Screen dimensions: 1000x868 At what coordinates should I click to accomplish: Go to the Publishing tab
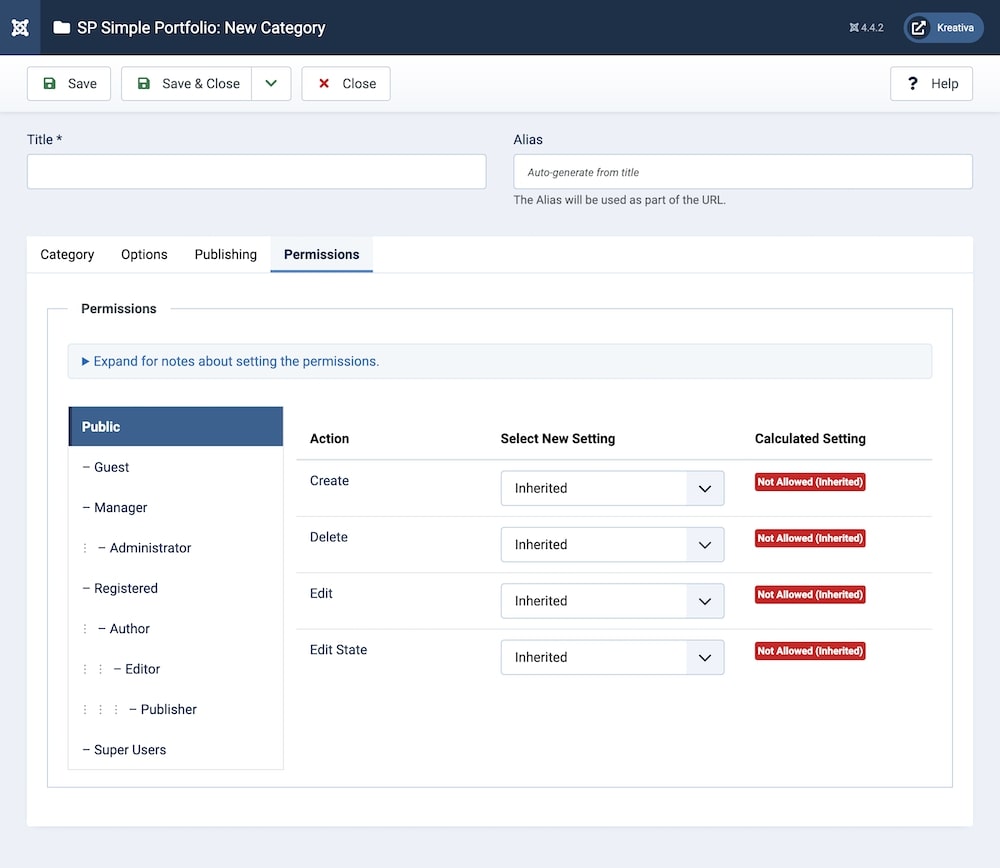(225, 255)
